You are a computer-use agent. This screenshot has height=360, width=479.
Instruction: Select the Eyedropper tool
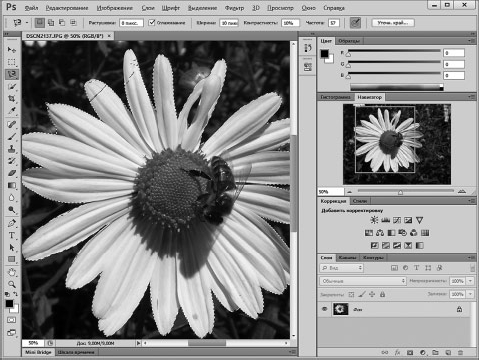point(12,110)
